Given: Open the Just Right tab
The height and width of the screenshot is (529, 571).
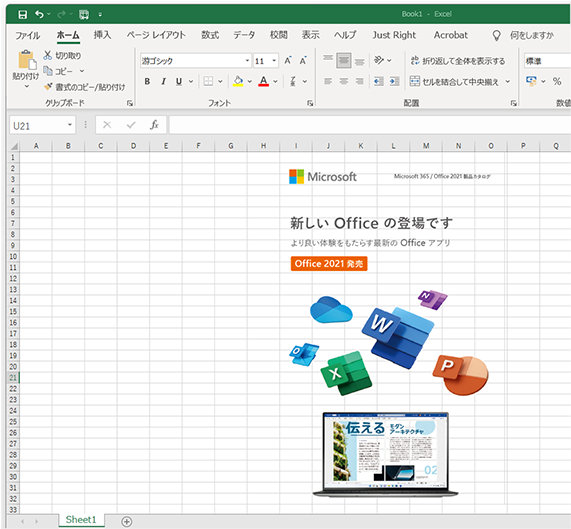Looking at the screenshot, I should tap(394, 35).
